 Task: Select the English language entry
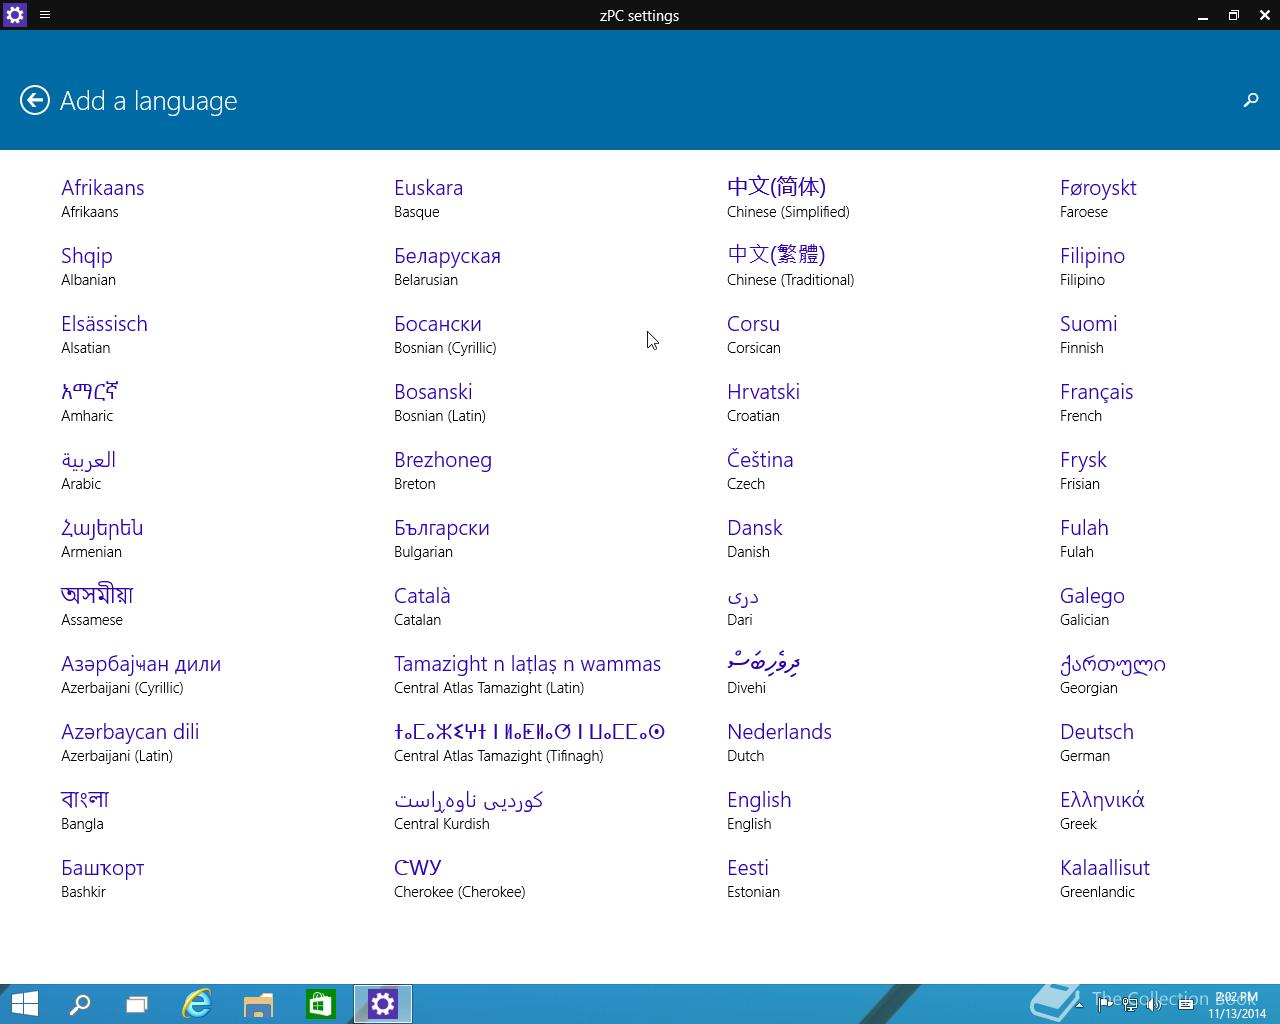click(759, 810)
